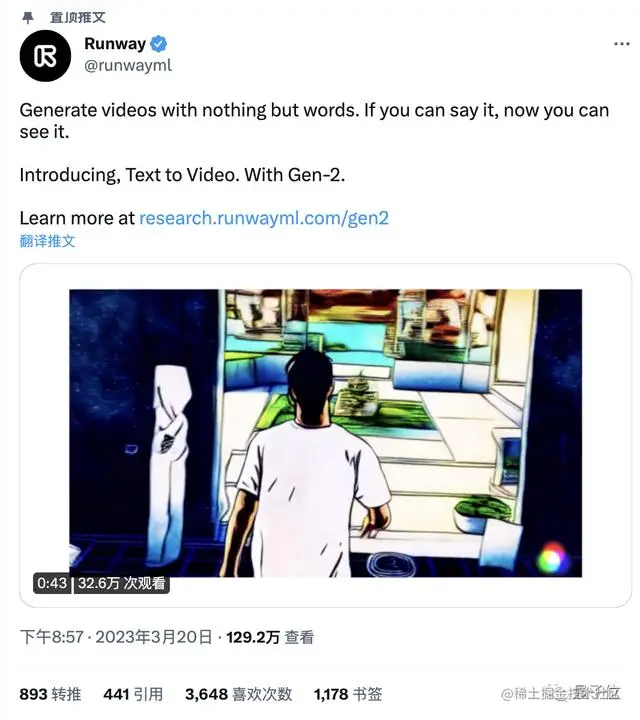Open the 1,178 书签 bookmarks count
Screen dimensions: 640x720
[x=348, y=694]
